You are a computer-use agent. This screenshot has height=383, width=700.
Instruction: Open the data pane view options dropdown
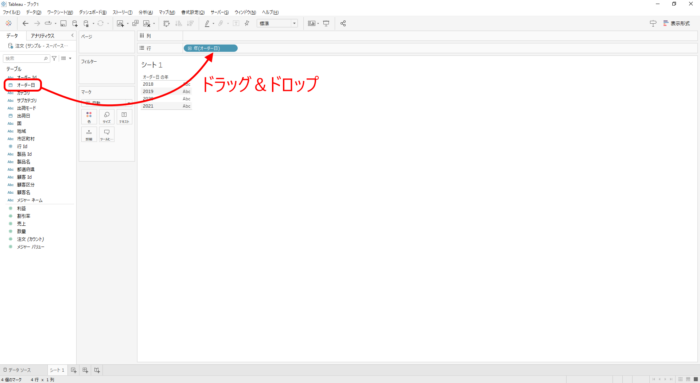click(x=66, y=58)
